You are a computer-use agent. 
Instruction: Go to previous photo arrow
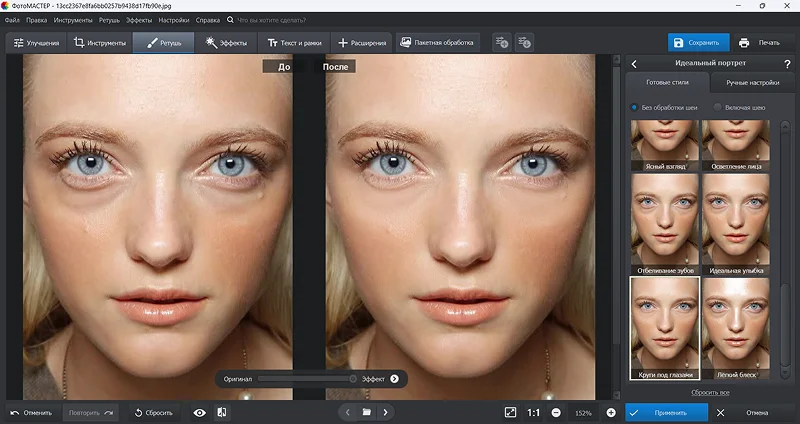click(347, 412)
